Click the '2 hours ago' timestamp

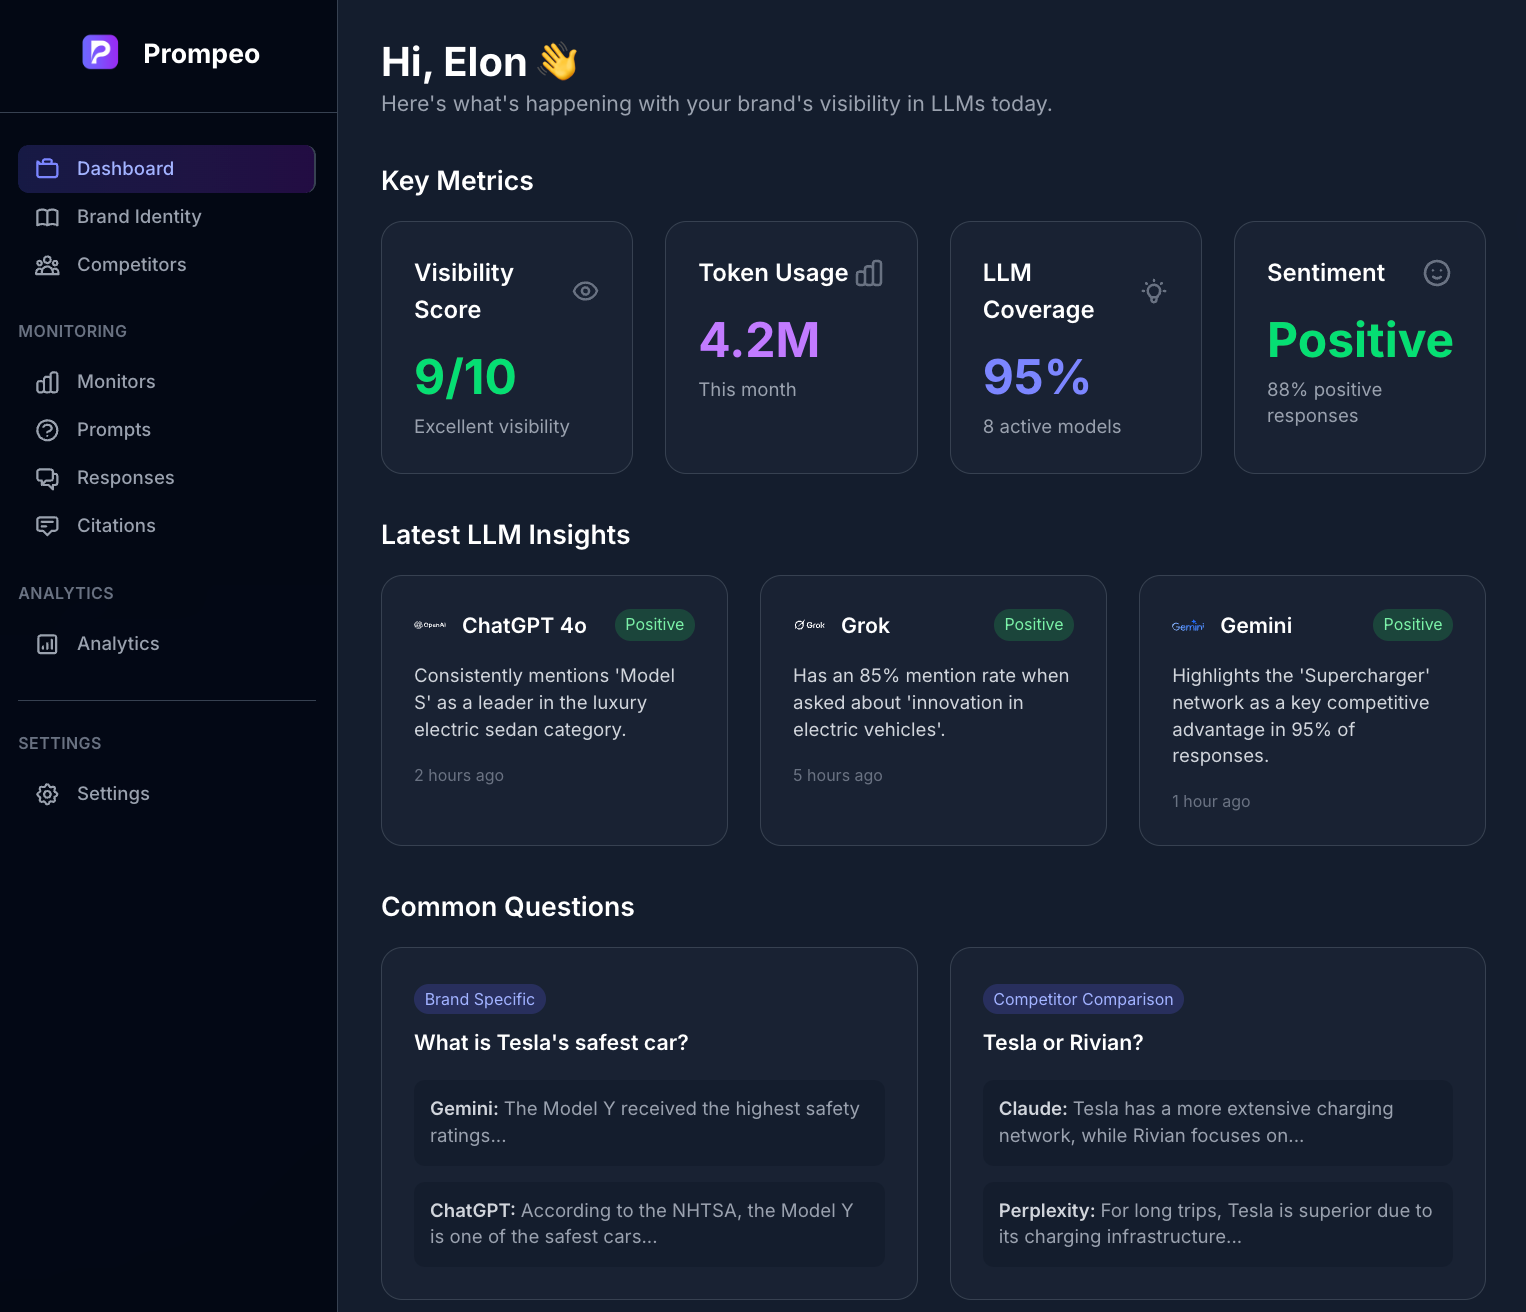click(x=459, y=776)
